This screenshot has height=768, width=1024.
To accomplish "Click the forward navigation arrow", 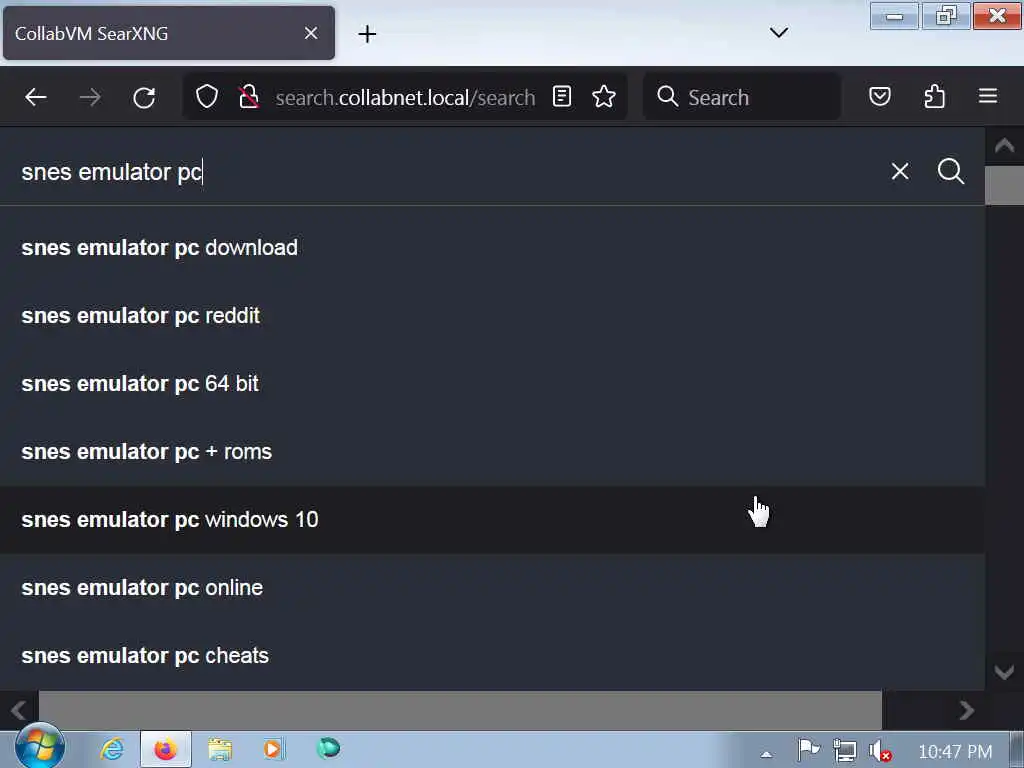I will (90, 98).
